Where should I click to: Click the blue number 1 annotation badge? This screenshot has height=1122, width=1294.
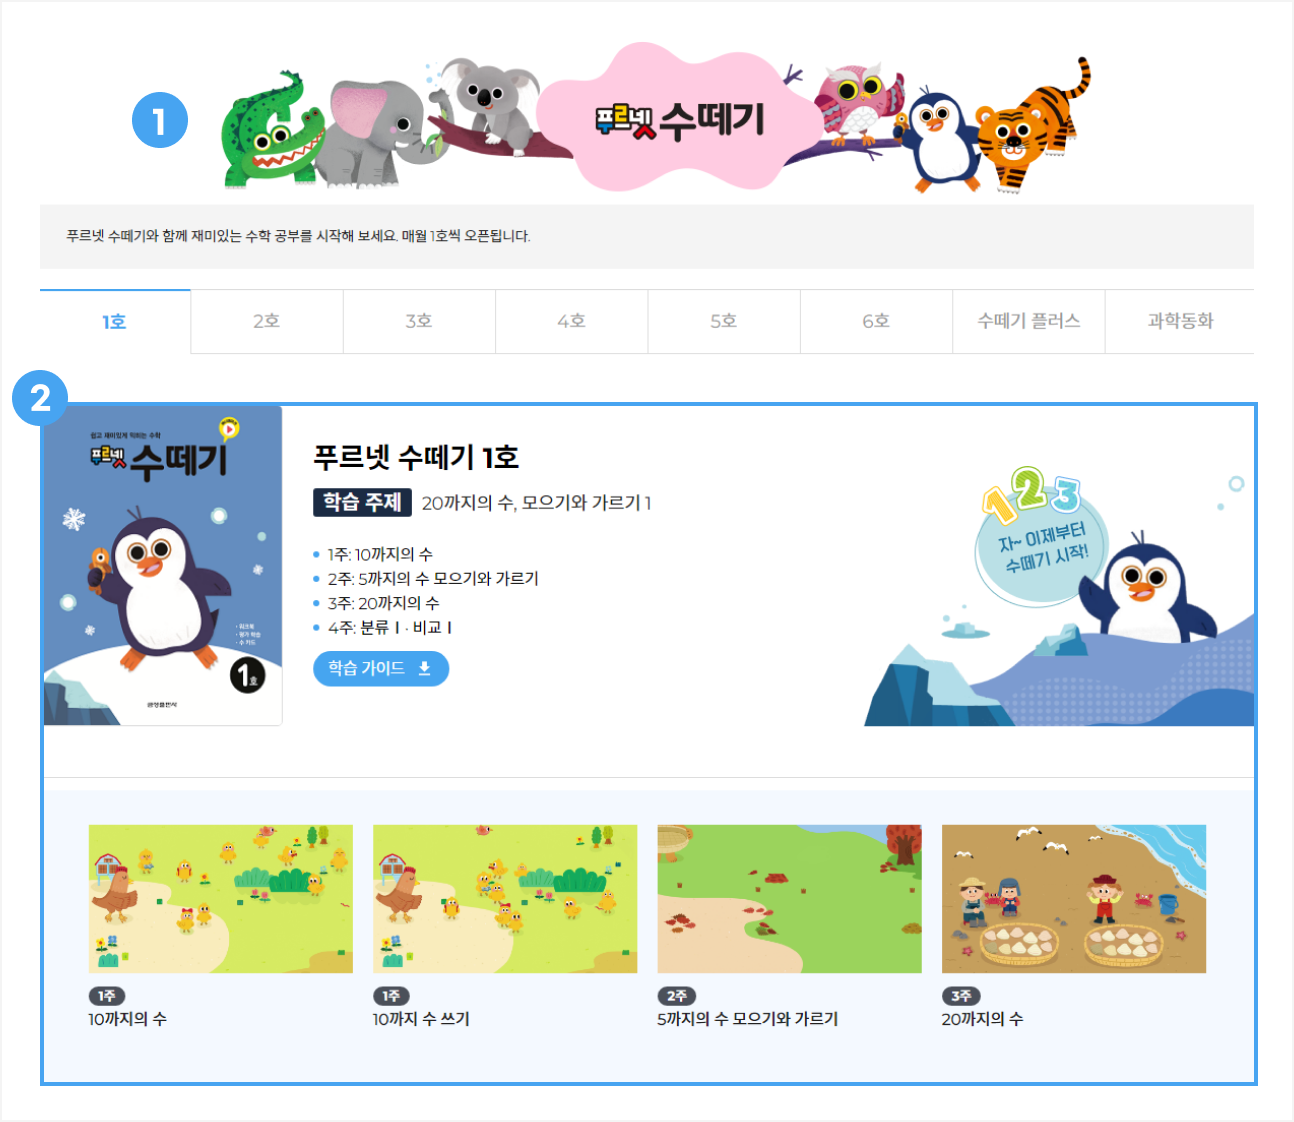(160, 121)
